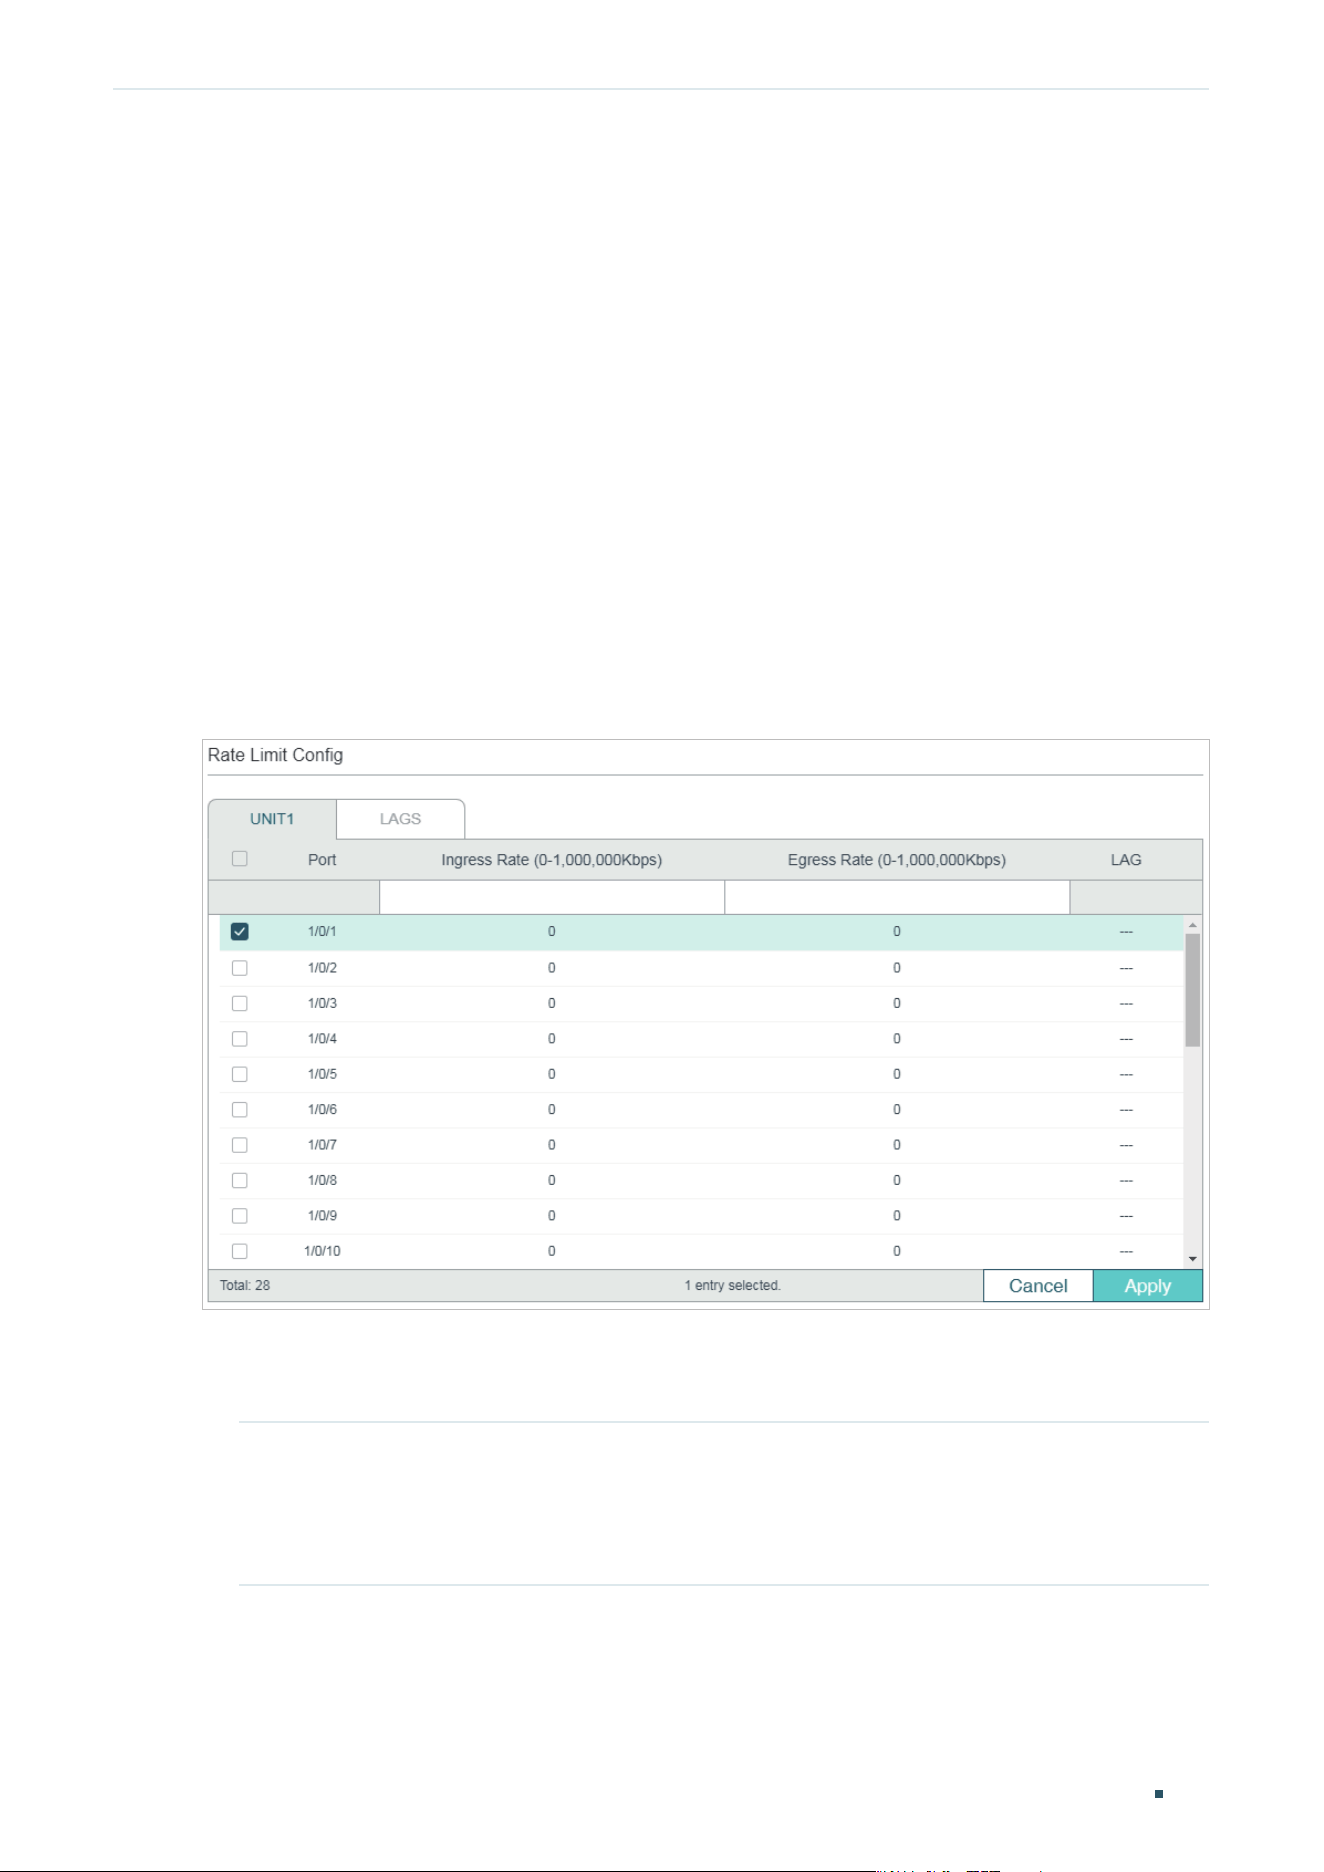1324x1872 pixels.
Task: Check the port 1/0/10 checkbox
Action: [239, 1251]
